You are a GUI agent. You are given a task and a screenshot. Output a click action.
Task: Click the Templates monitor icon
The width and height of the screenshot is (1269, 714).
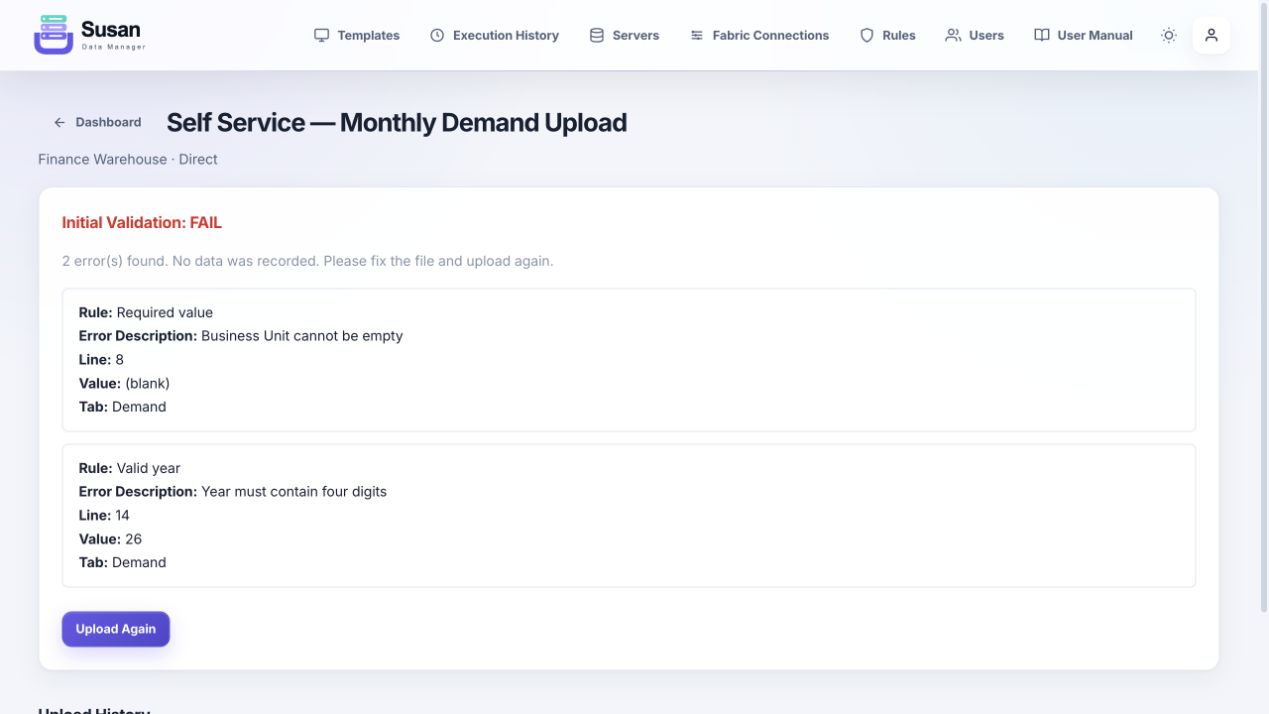[x=321, y=35]
